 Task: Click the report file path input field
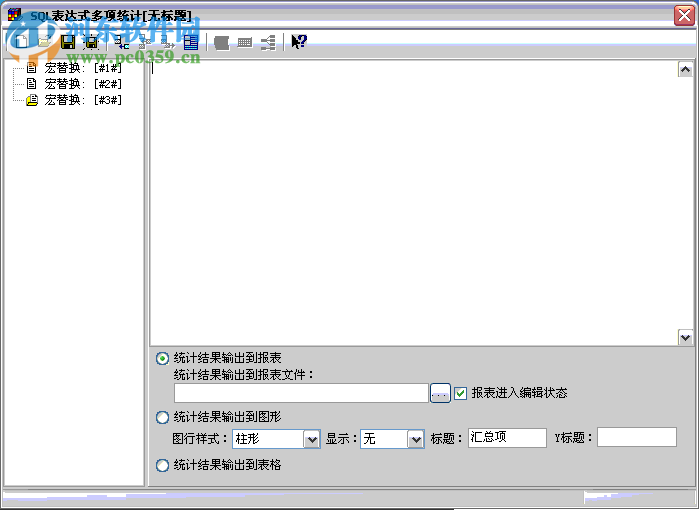pos(301,393)
